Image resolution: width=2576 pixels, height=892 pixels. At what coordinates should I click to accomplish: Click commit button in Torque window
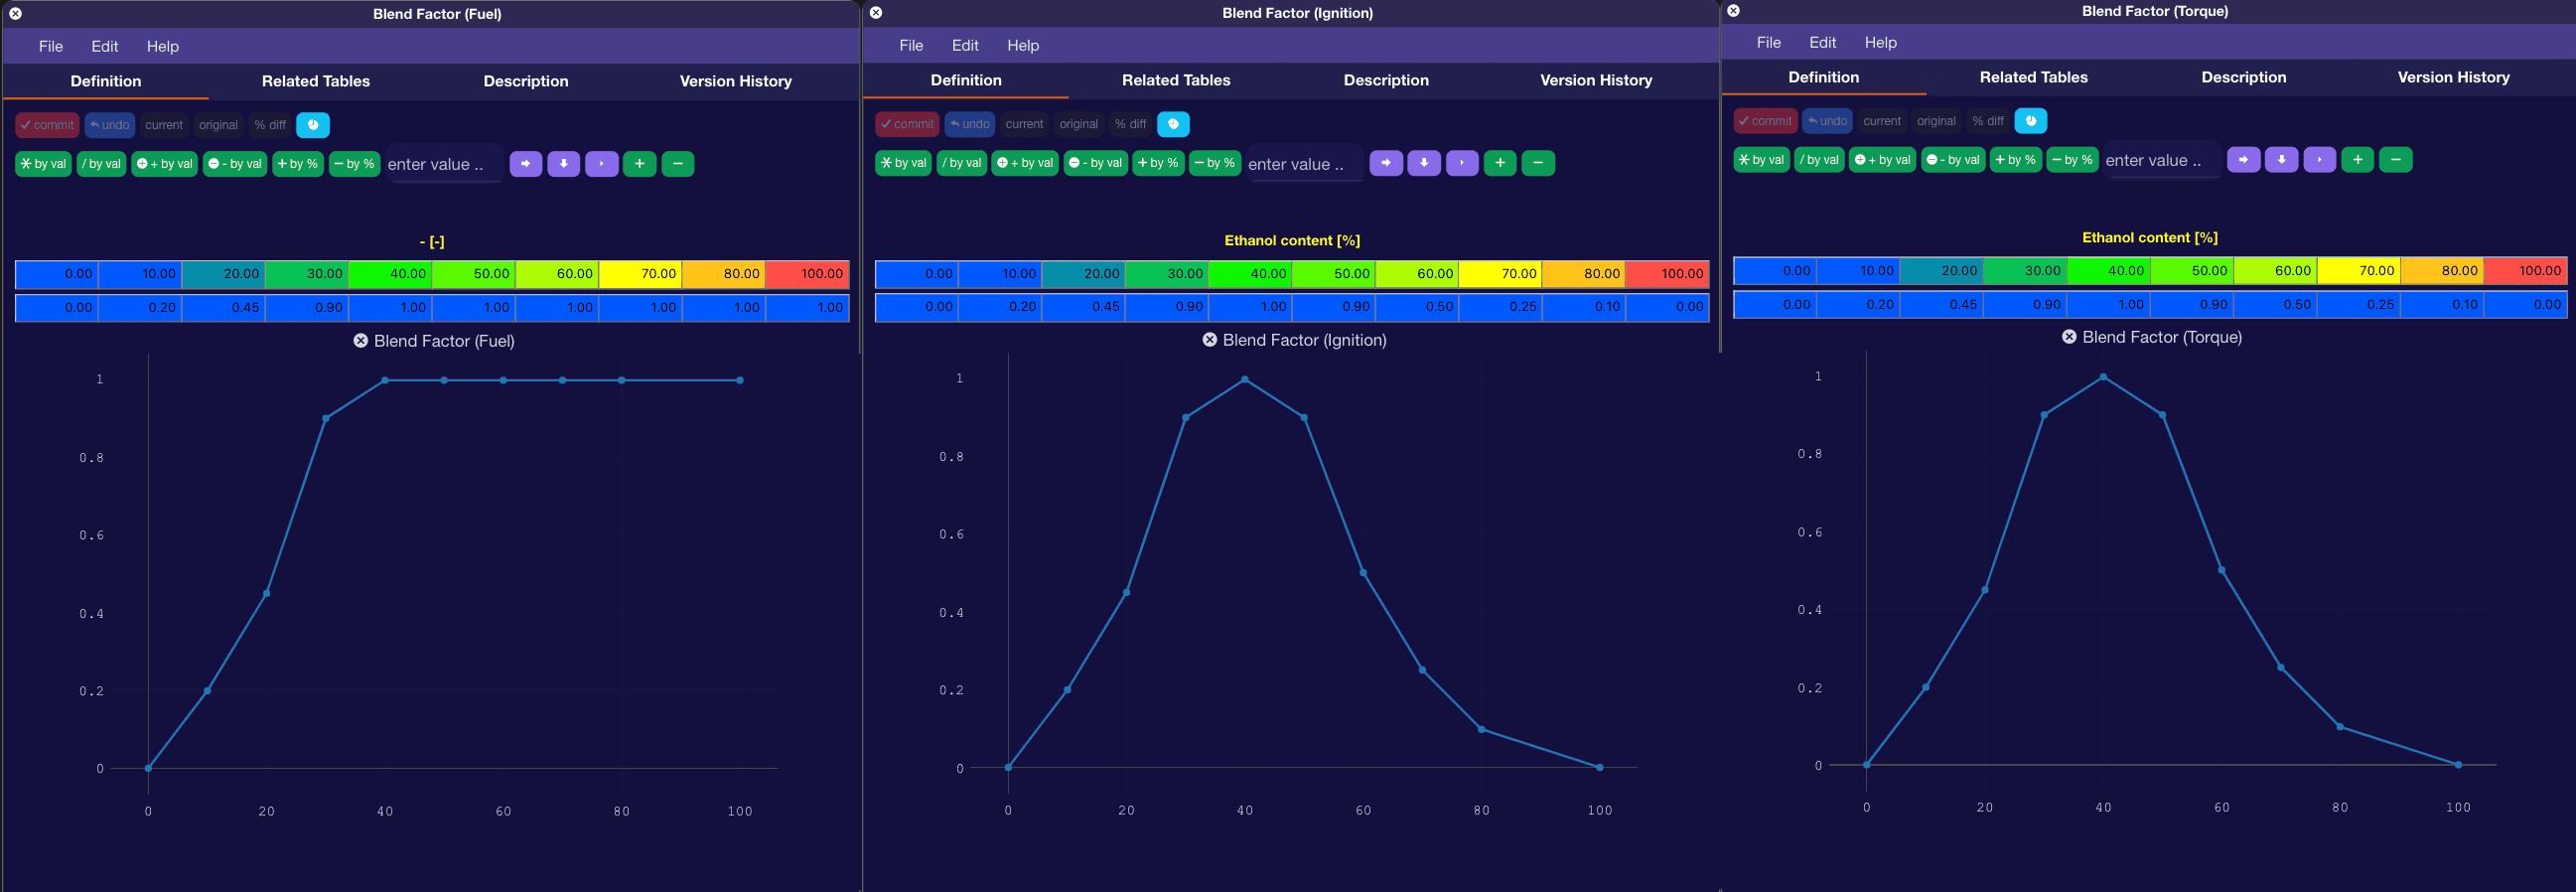coord(1765,121)
